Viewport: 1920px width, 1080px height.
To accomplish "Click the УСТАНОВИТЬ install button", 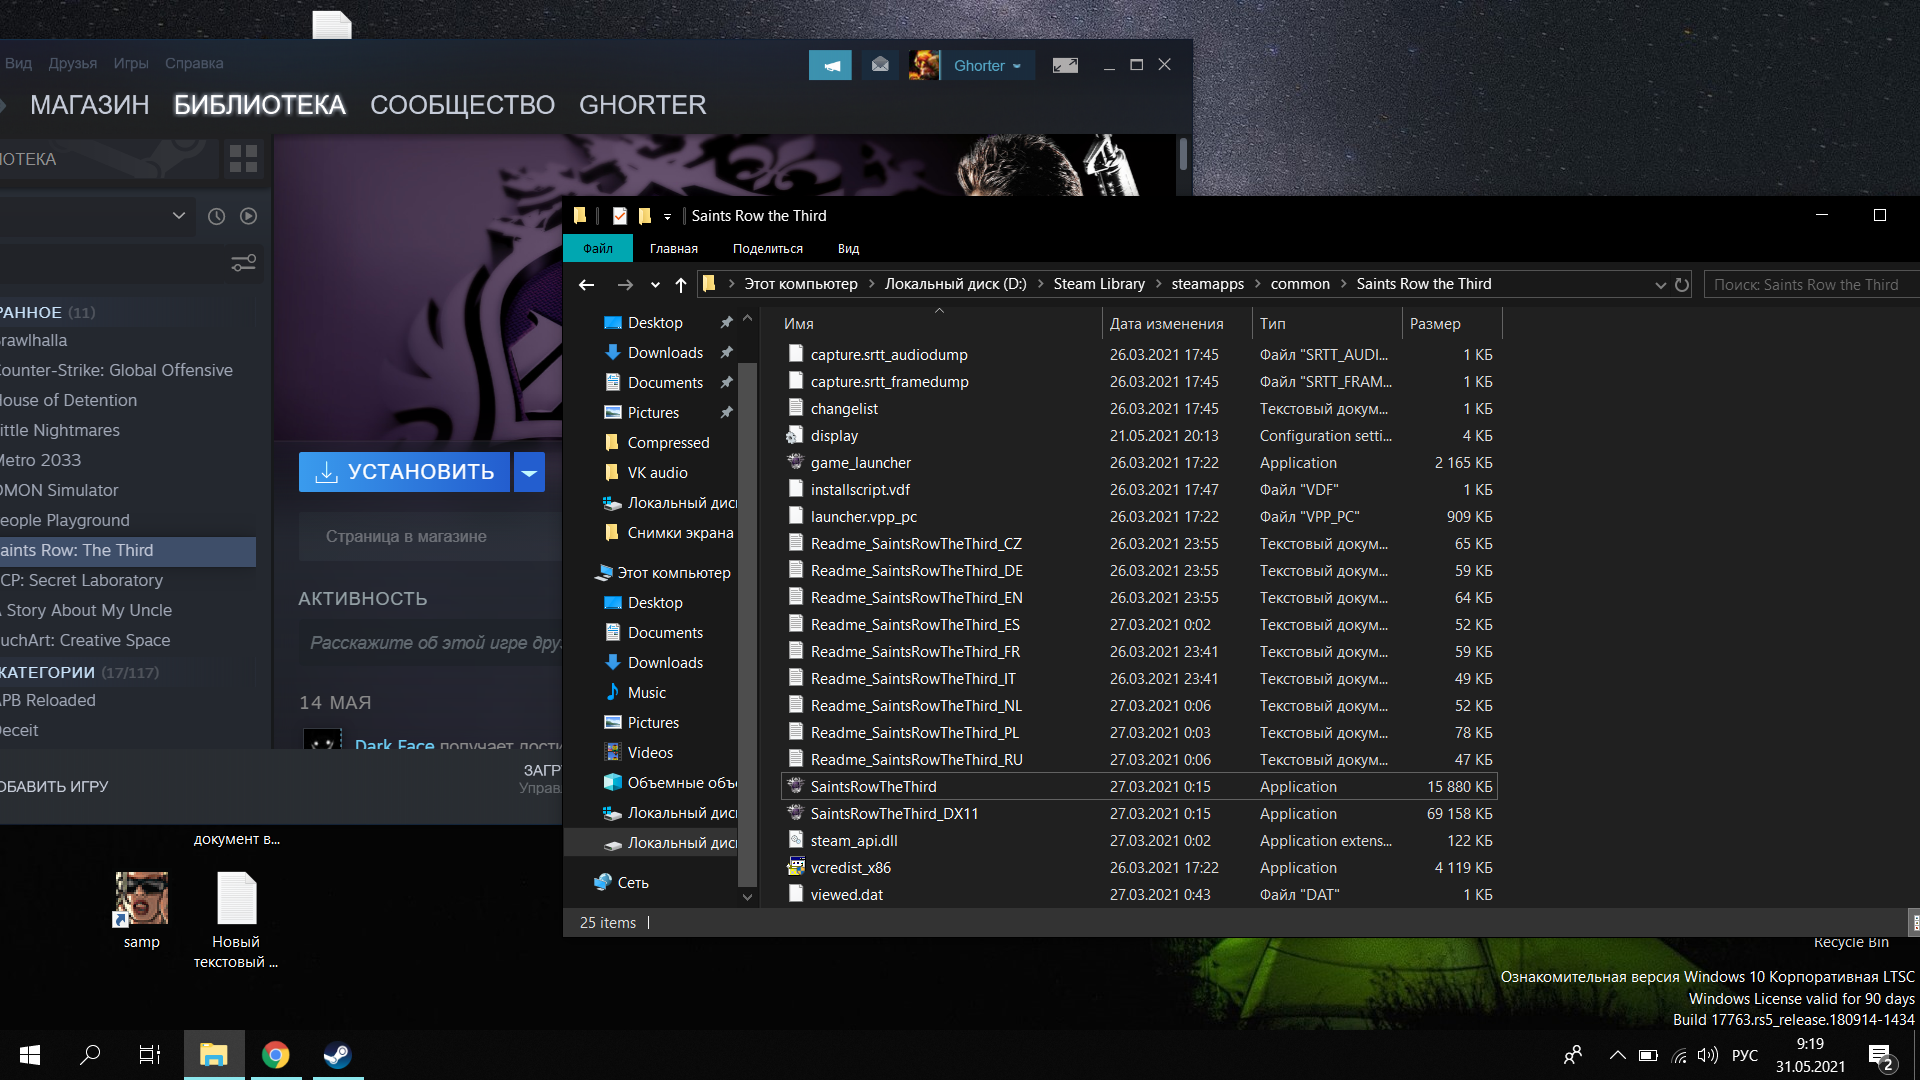I will (x=404, y=472).
